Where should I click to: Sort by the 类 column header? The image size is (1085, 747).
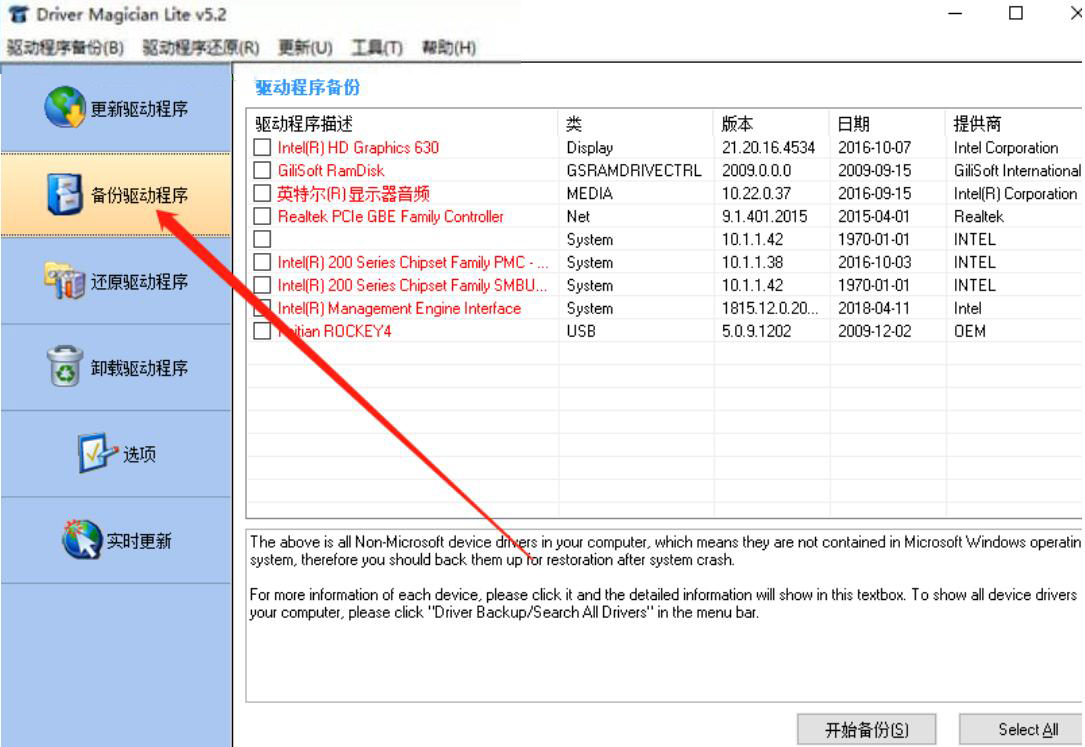(x=637, y=124)
